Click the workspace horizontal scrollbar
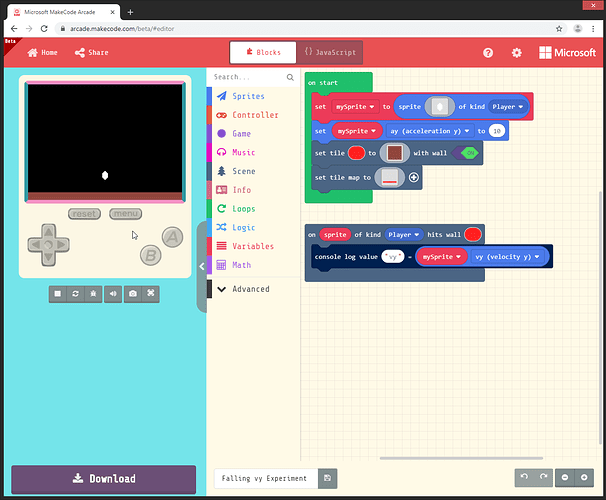This screenshot has height=500, width=606. click(x=461, y=458)
